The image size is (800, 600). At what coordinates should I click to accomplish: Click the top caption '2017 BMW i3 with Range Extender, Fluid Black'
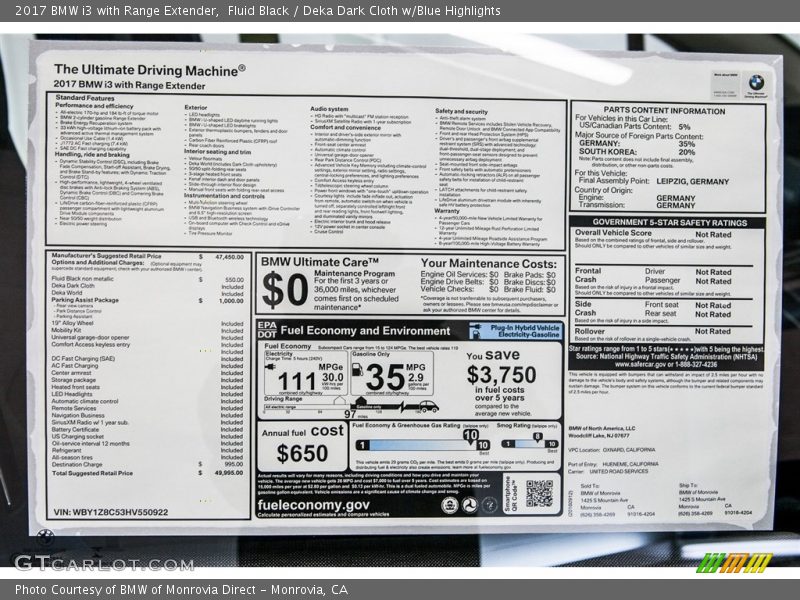pyautogui.click(x=258, y=11)
